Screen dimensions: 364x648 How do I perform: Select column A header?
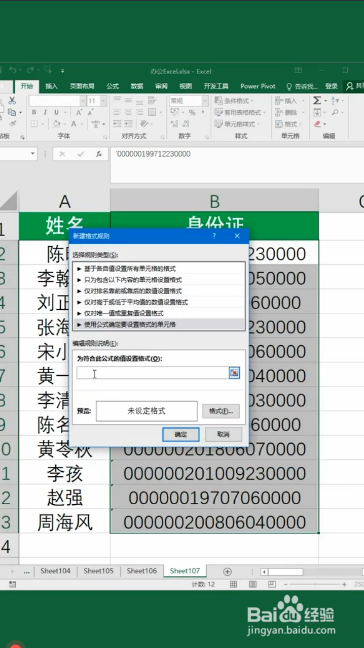[x=64, y=201]
